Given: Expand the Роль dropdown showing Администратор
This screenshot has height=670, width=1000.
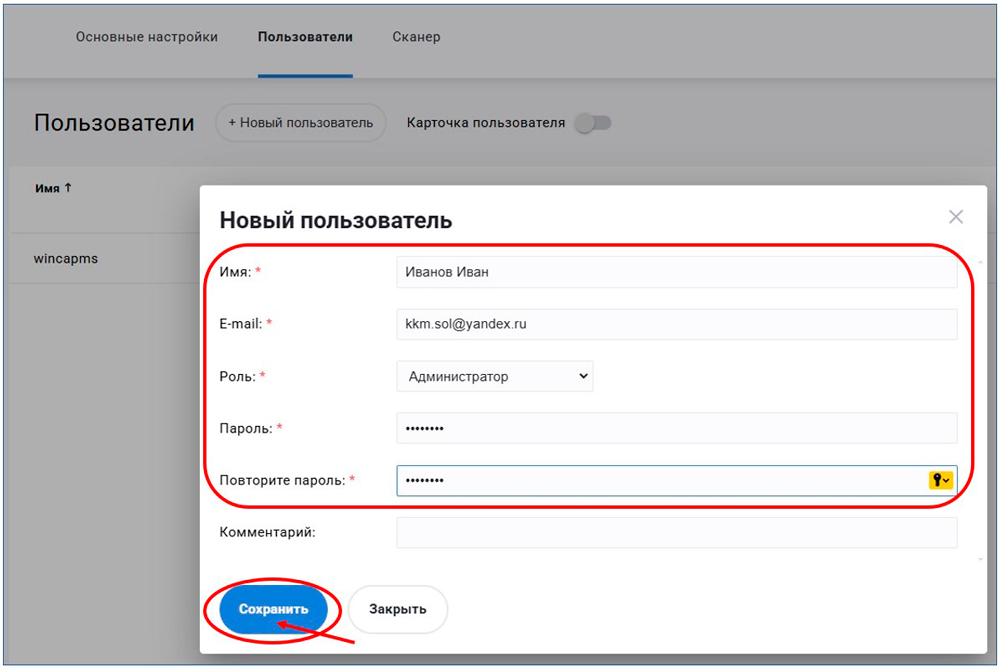Looking at the screenshot, I should tap(494, 377).
